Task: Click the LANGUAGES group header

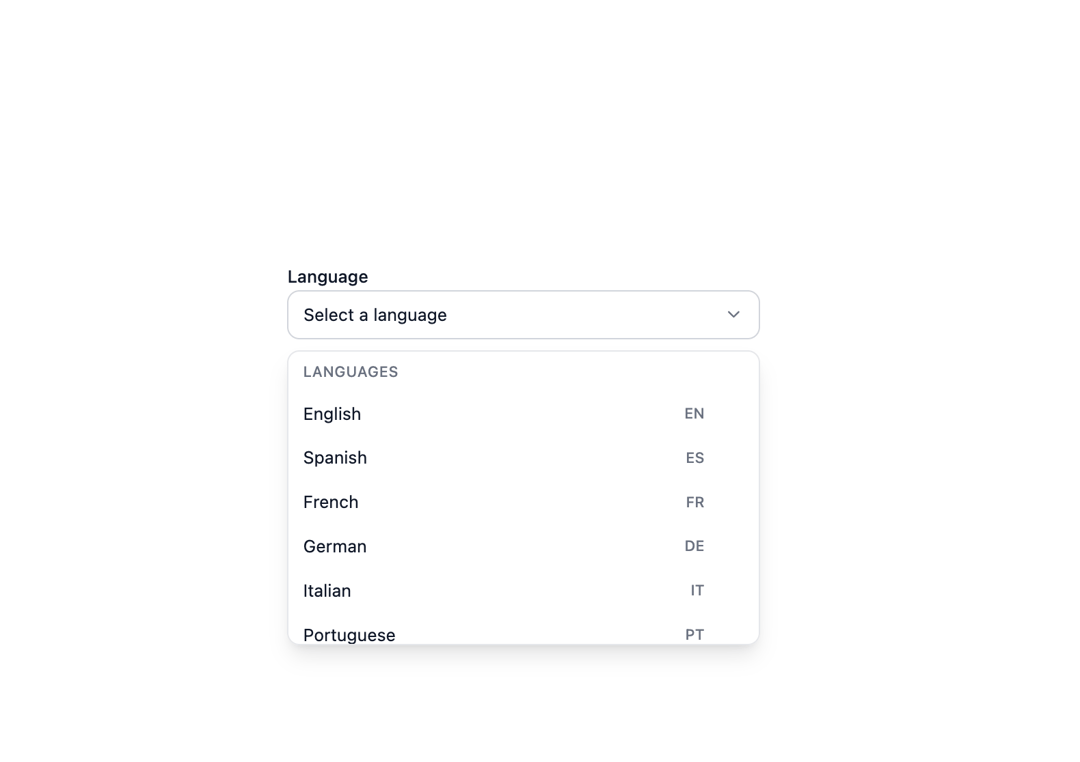Action: pos(351,372)
